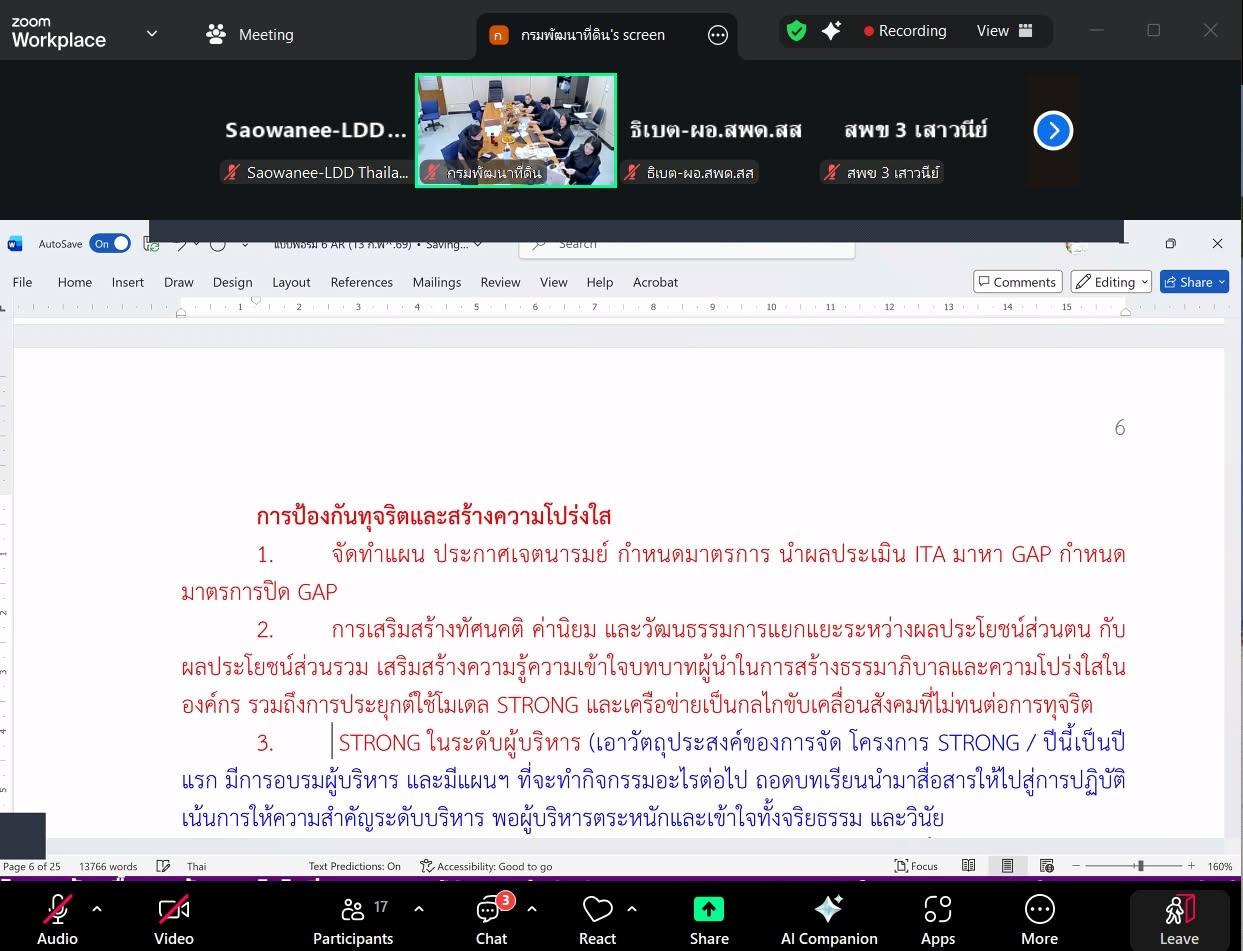Click the green encryption shield icon
Screen dimensions: 1243x951
point(796,31)
